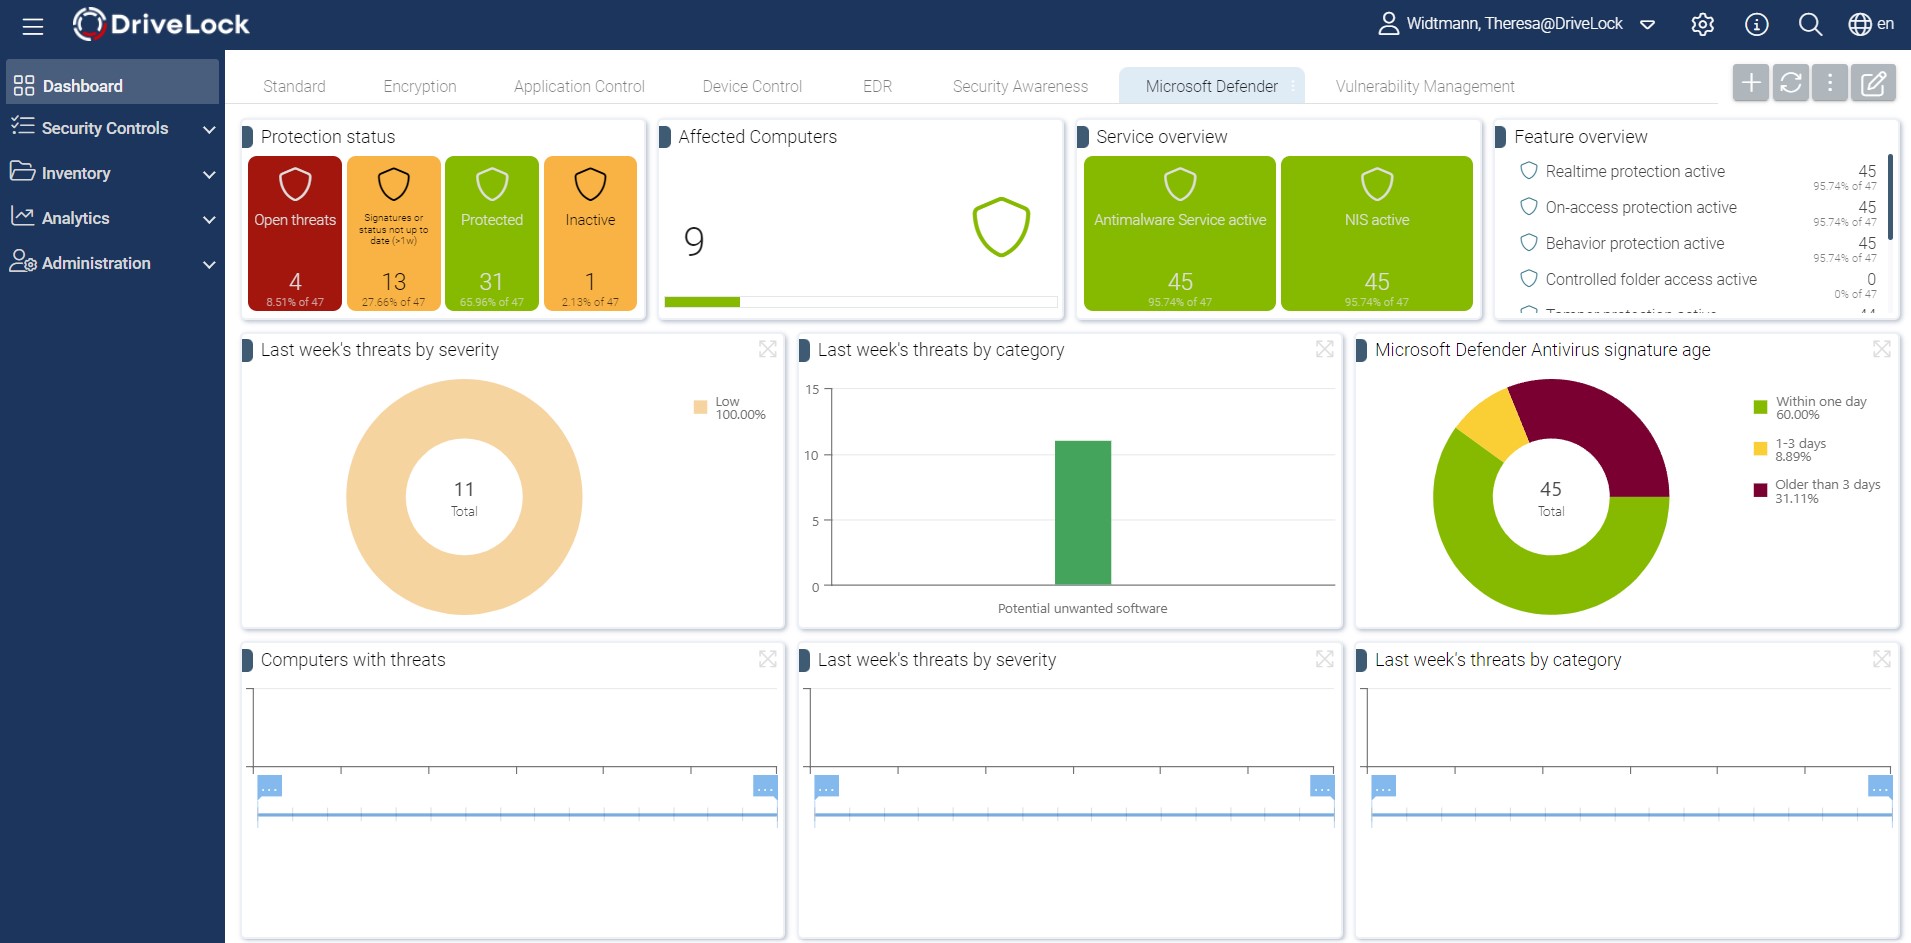Expand the Analytics section
This screenshot has height=943, width=1911.
(209, 219)
